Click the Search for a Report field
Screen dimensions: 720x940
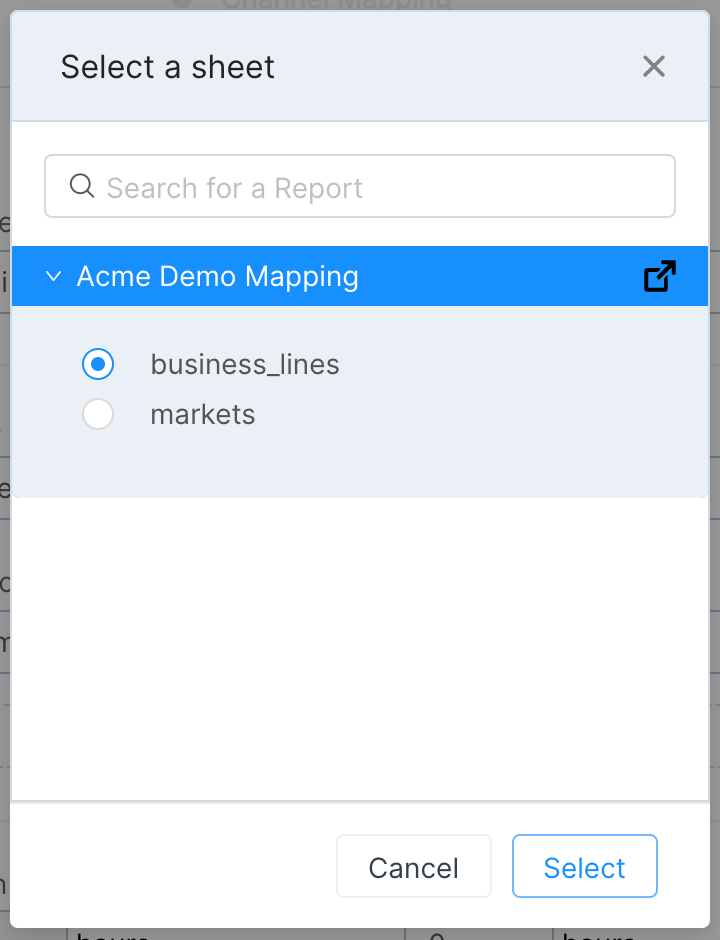[360, 186]
